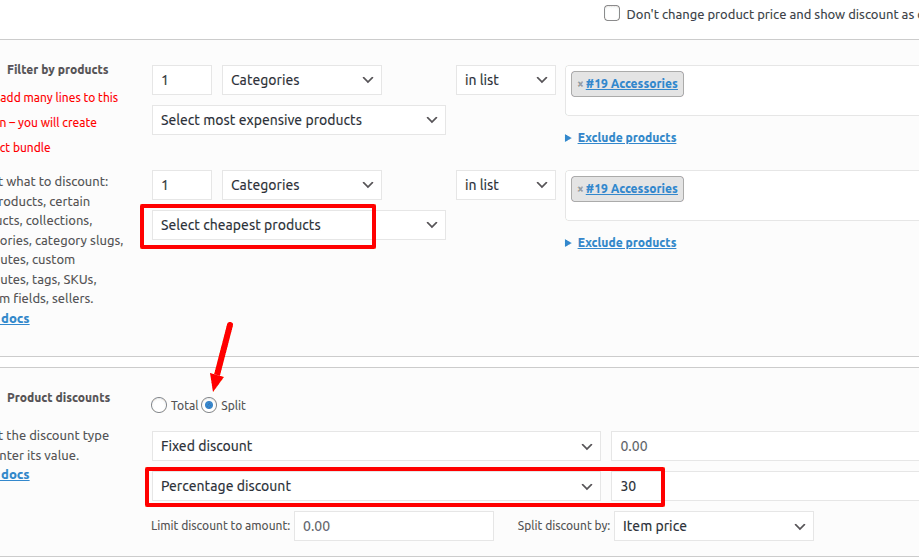The height and width of the screenshot is (557, 919).
Task: Remove #19 Accessories tag in first filter row
Action: coord(580,84)
